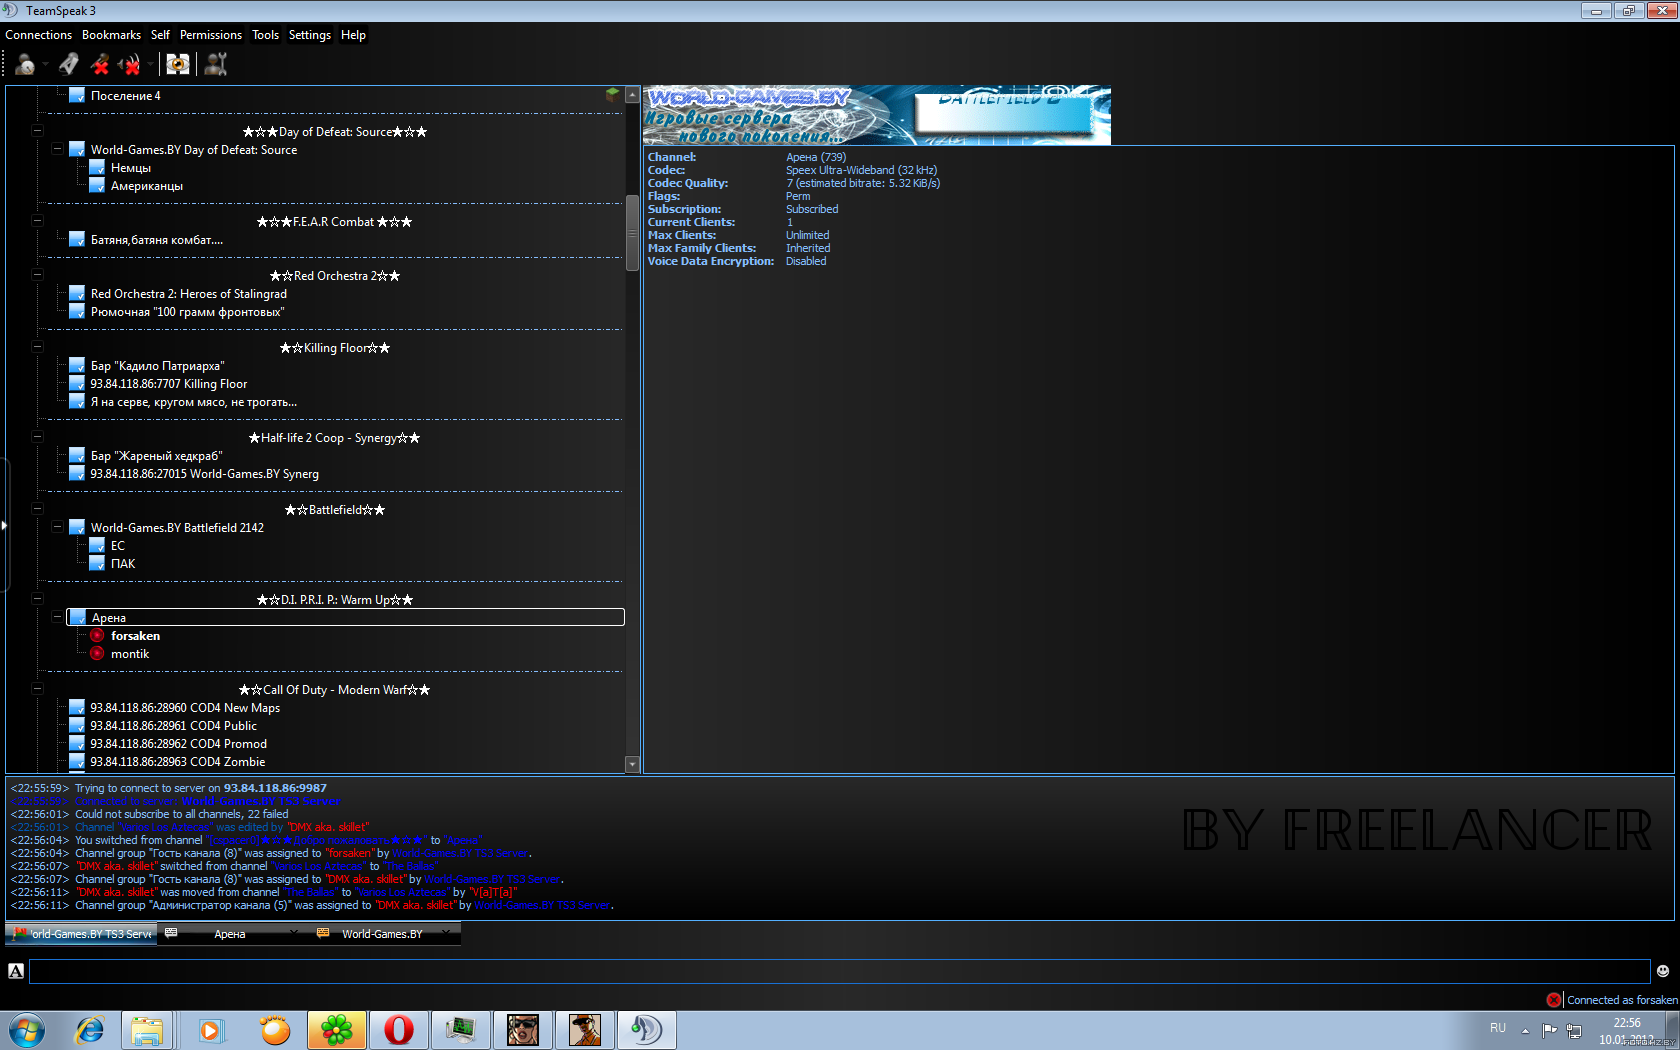This screenshot has height=1050, width=1680.
Task: Select the 93.84.118.86:27015 World-Games.BY Synerg channel
Action: [204, 473]
